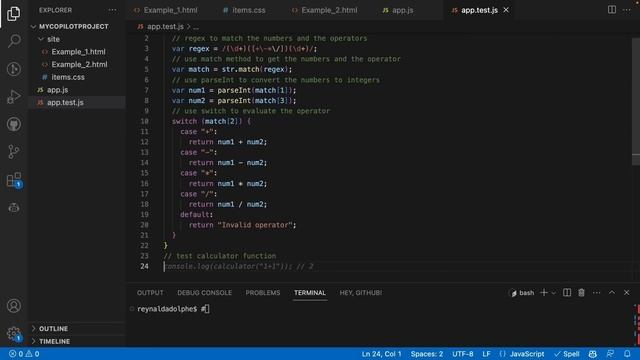This screenshot has width=640, height=360.
Task: Select app.test.js in the file tree
Action: tap(65, 102)
